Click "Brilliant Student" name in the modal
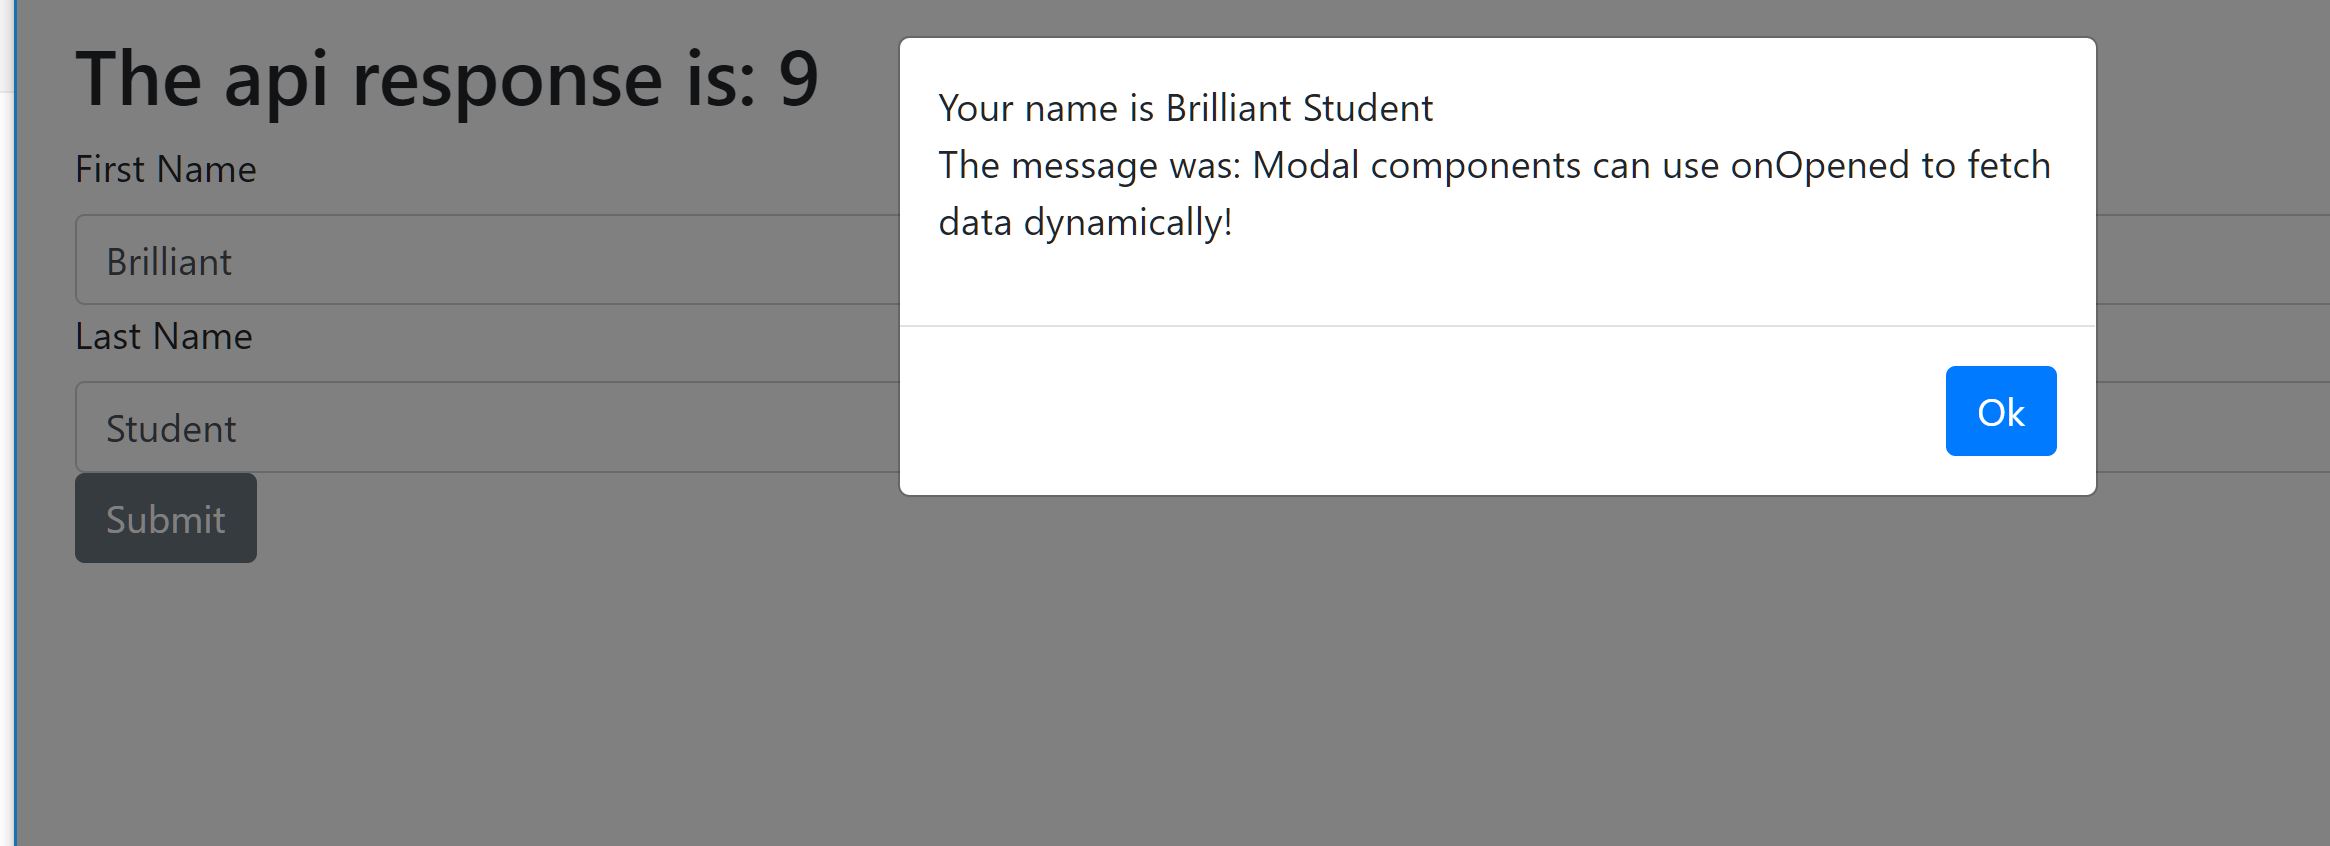 [1299, 108]
